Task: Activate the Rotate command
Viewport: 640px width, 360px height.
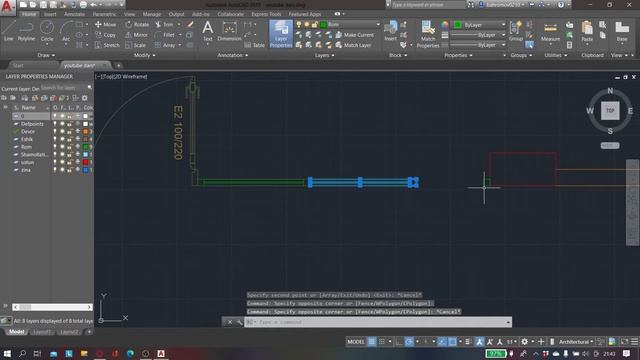Action: (x=137, y=24)
